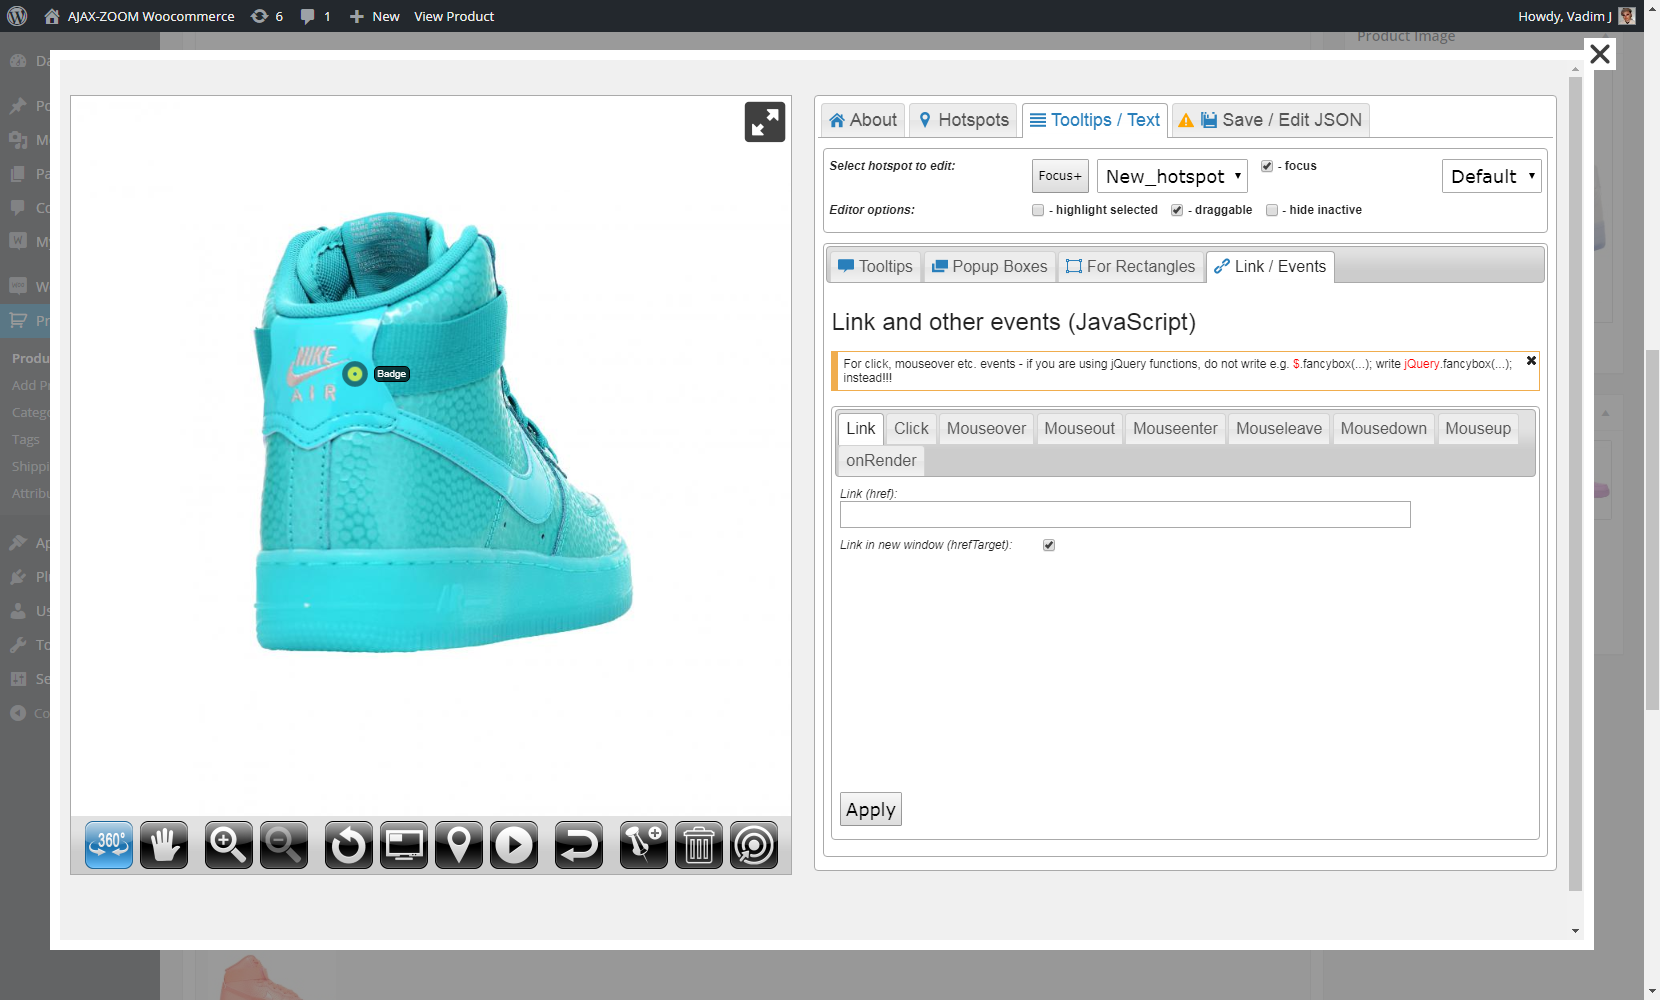Open the For Rectangles sub-tab
The width and height of the screenshot is (1660, 1000).
point(1130,266)
